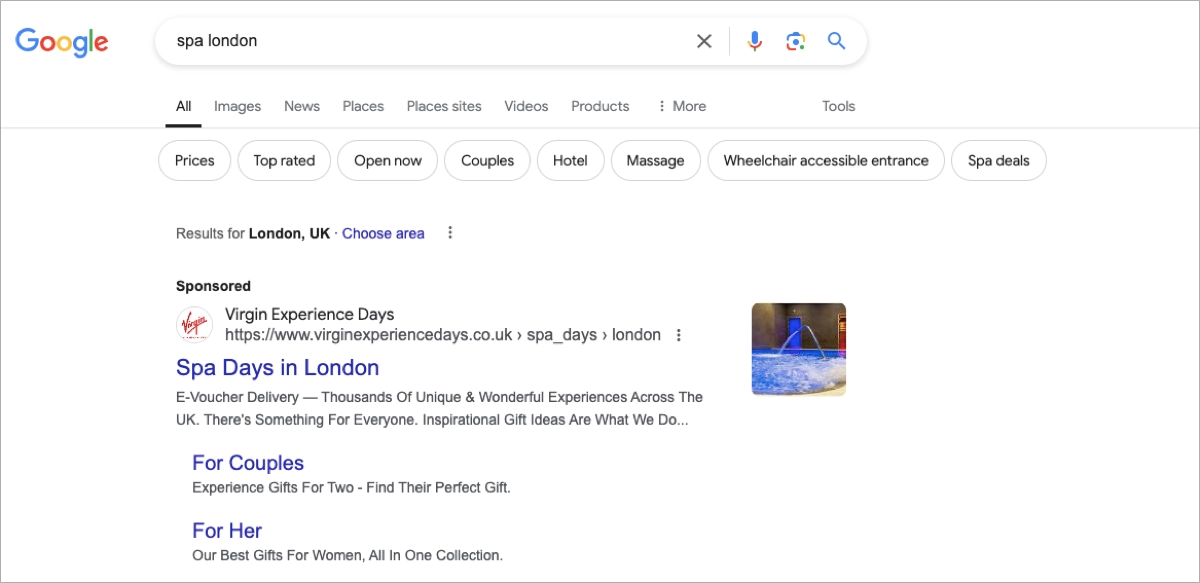Open the three-dot menu beside Choose area

tap(449, 232)
